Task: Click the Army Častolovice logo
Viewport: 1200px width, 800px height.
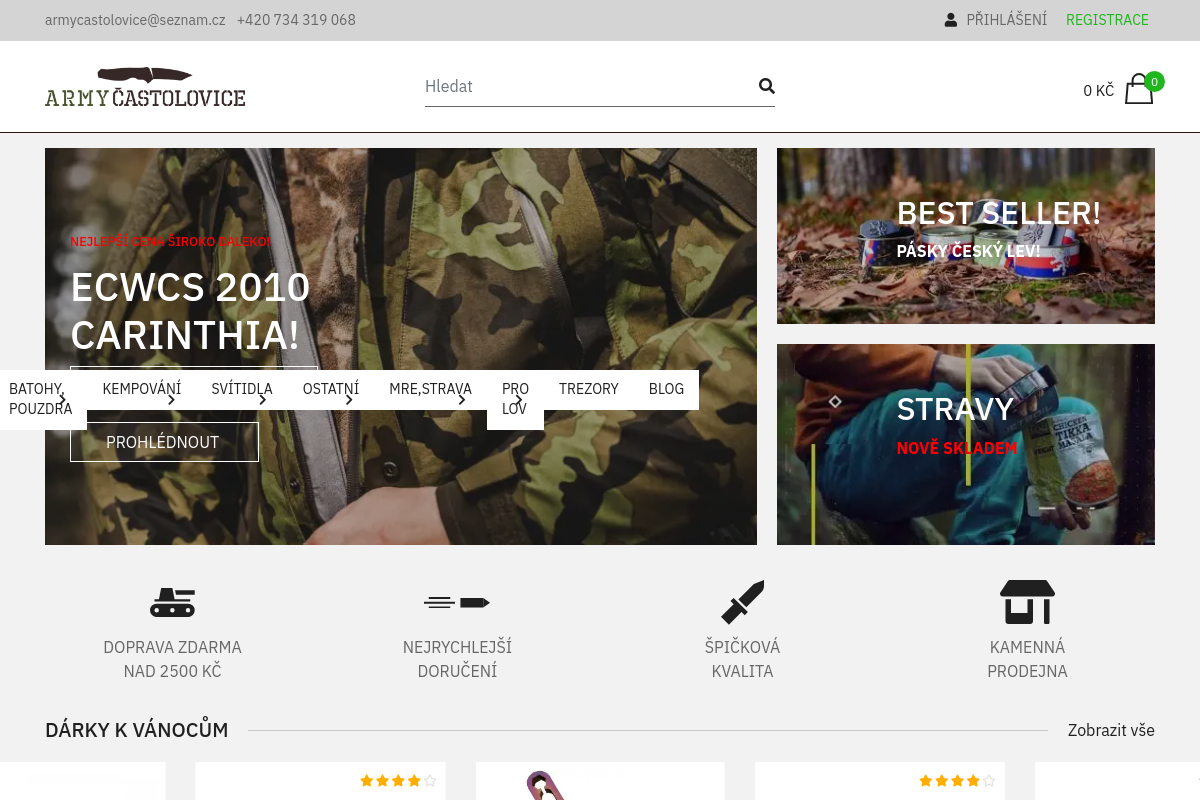Action: click(145, 88)
